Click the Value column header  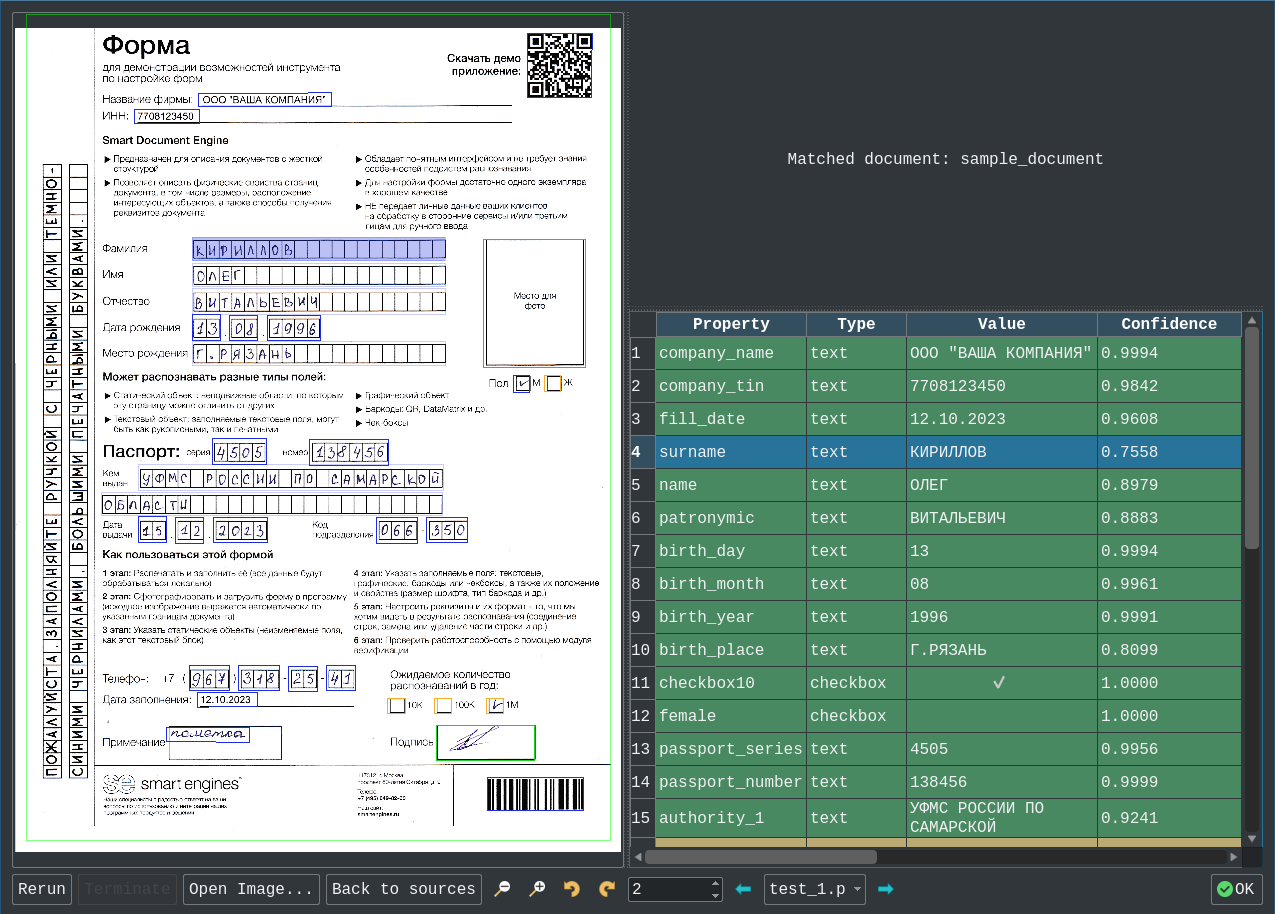[1002, 324]
